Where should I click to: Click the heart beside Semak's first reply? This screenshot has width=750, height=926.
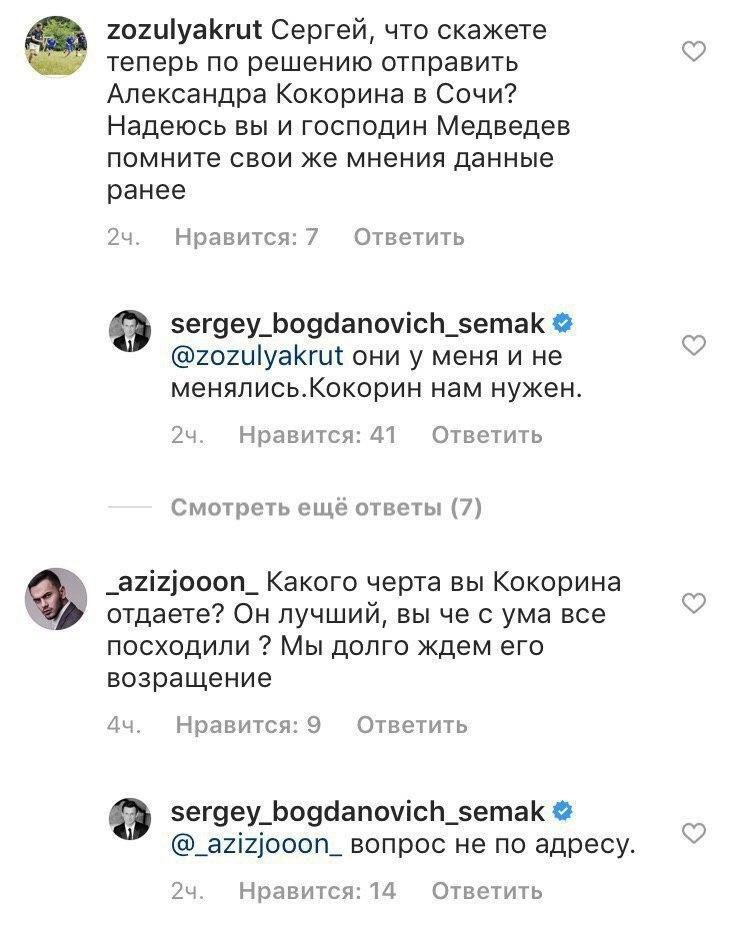click(694, 344)
